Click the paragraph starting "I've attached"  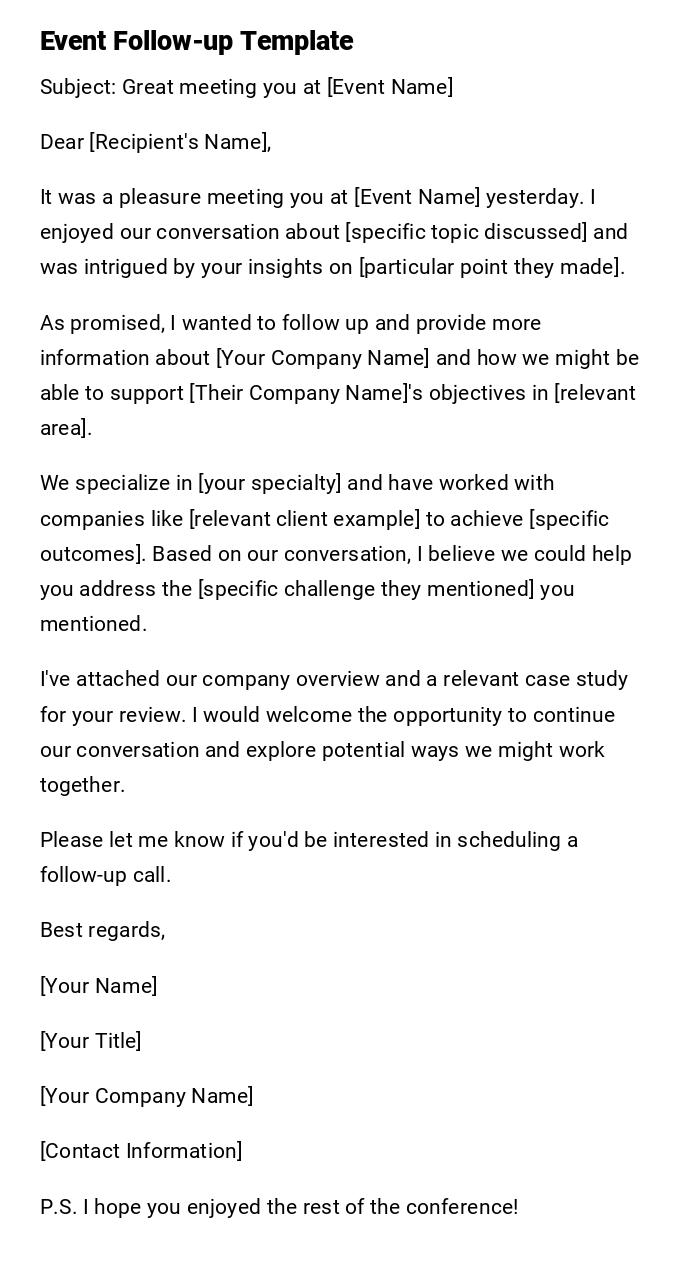(334, 732)
